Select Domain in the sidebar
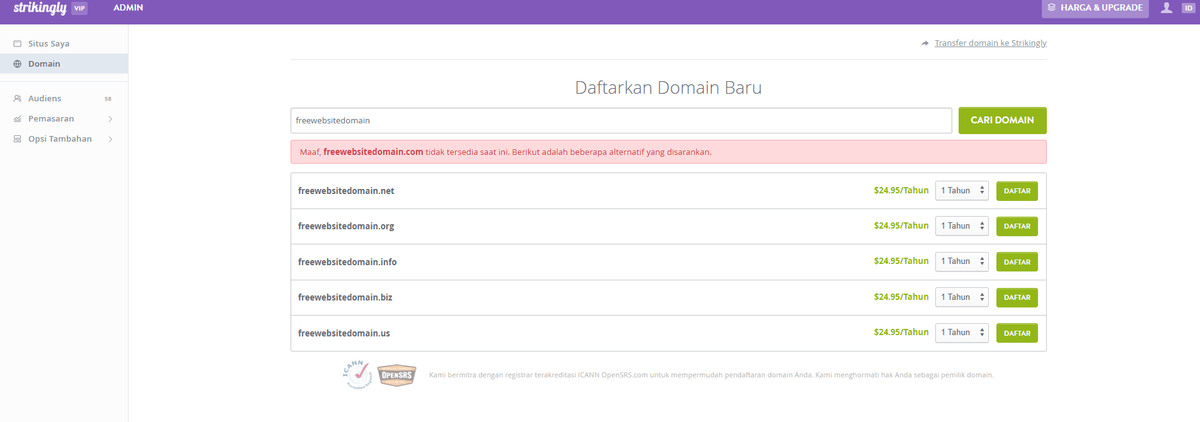Viewport: 1200px width, 422px height. 64,64
